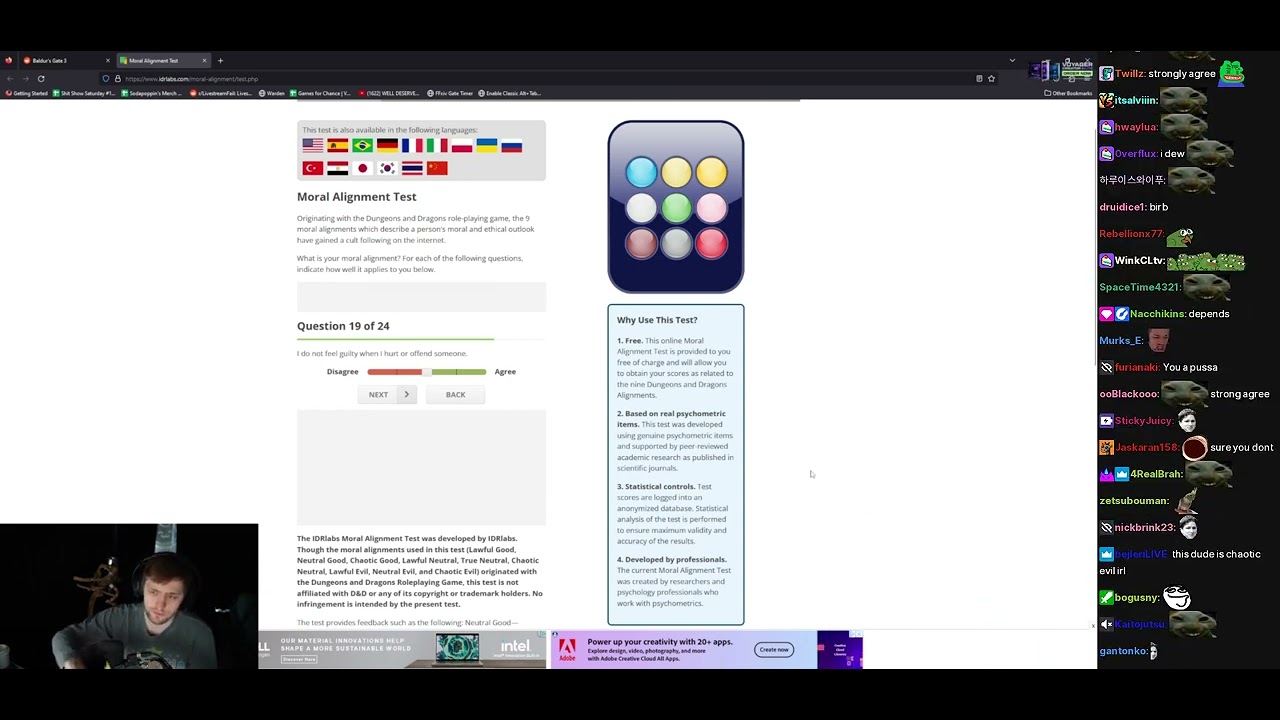Click the red Disagree side of slider

coord(394,372)
